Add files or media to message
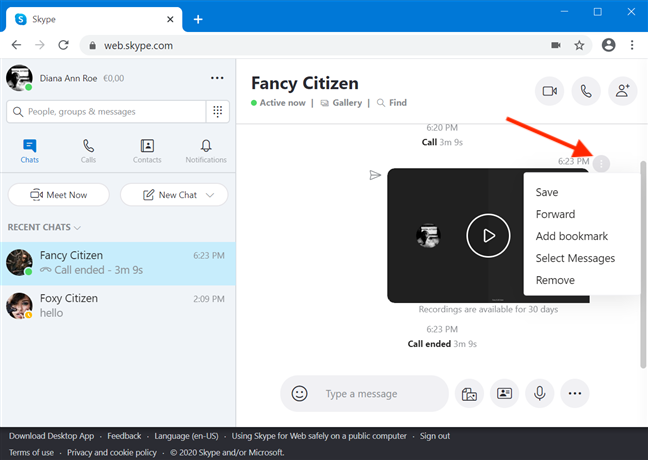Image resolution: width=648 pixels, height=460 pixels. (x=469, y=393)
